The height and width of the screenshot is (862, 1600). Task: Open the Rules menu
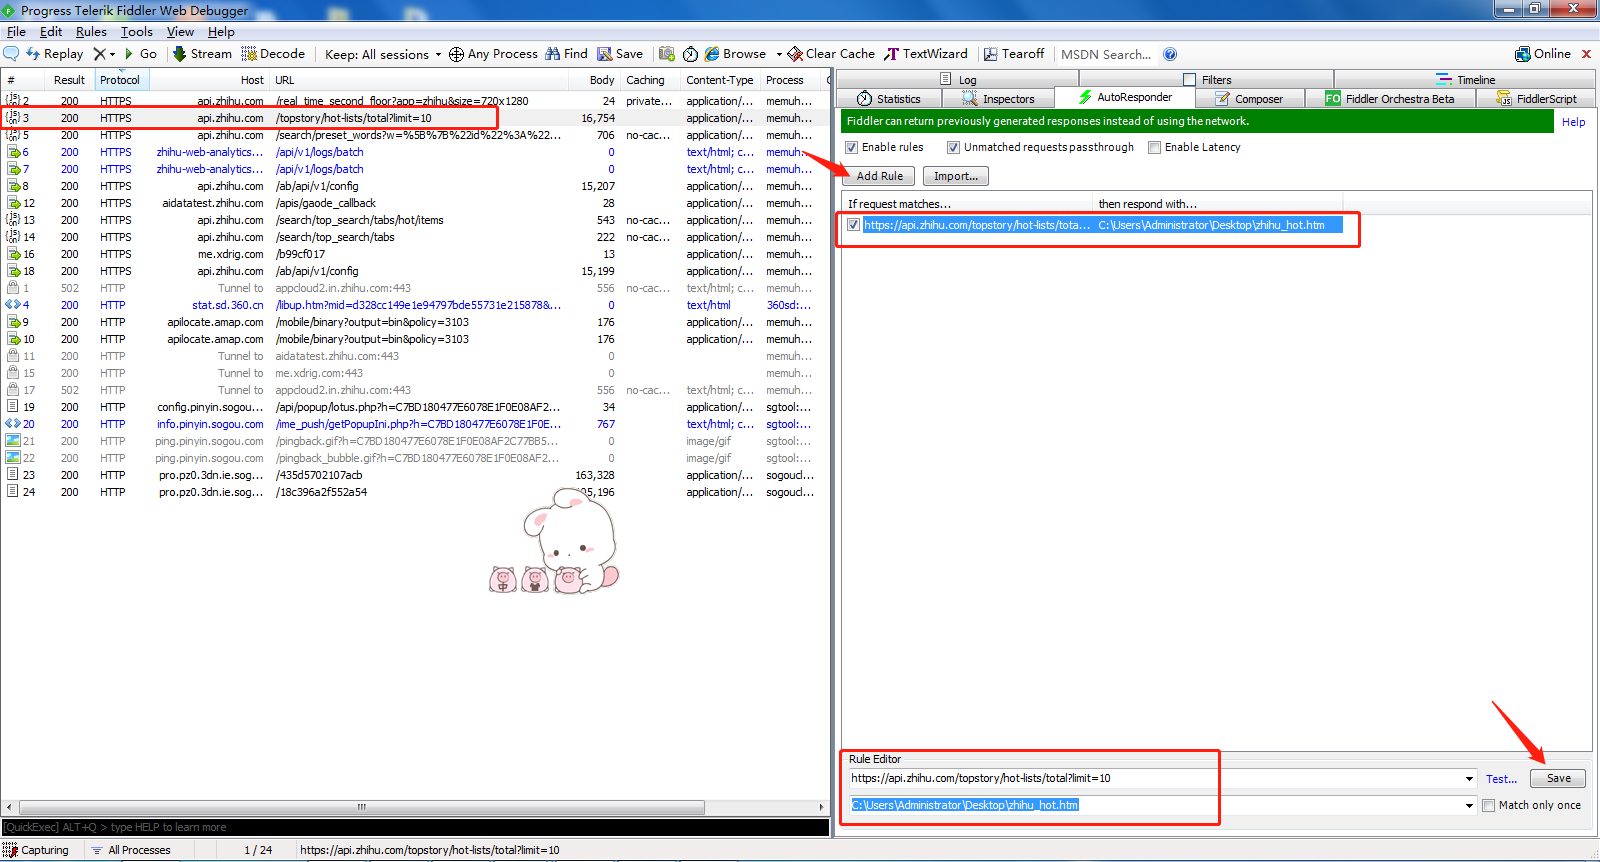pos(91,32)
